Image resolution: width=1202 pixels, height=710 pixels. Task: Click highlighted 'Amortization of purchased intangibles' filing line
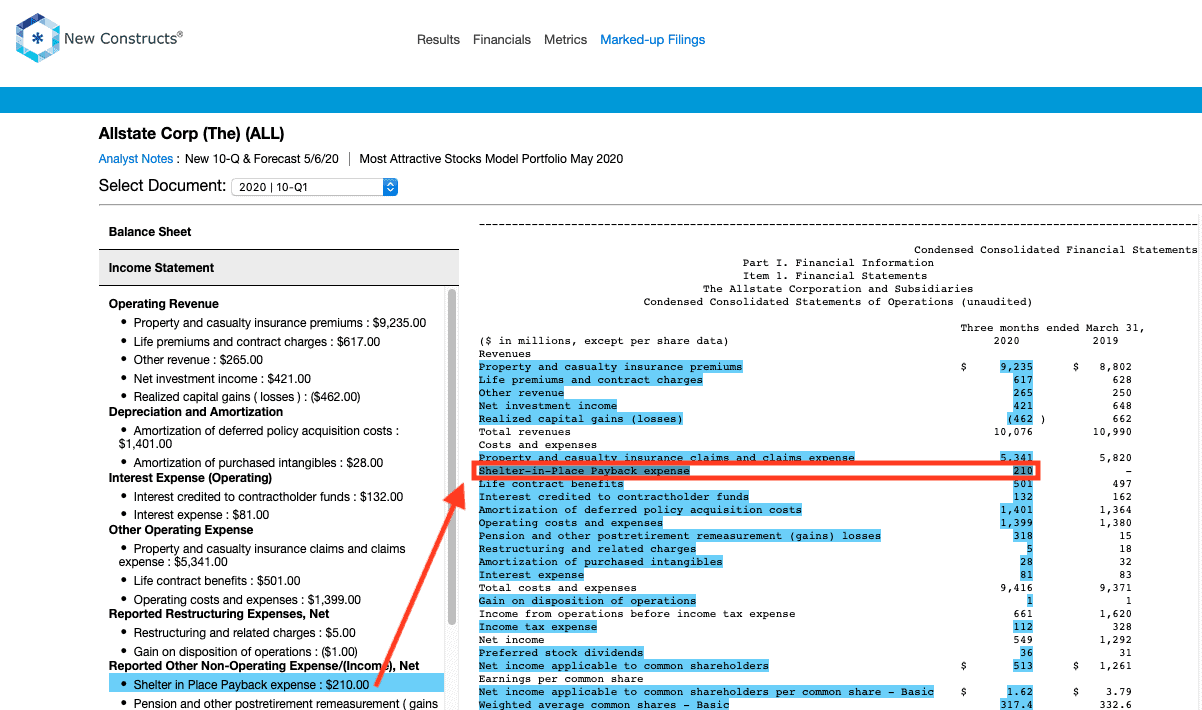click(600, 562)
